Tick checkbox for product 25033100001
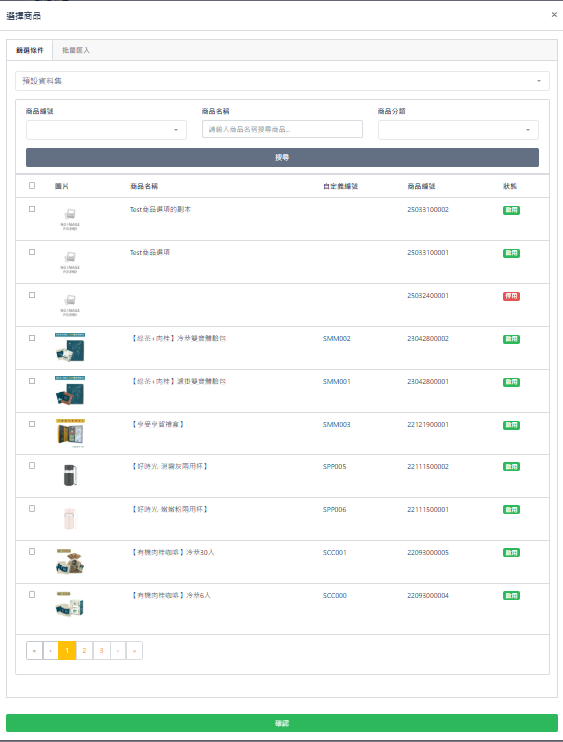563x742 pixels. 32,252
